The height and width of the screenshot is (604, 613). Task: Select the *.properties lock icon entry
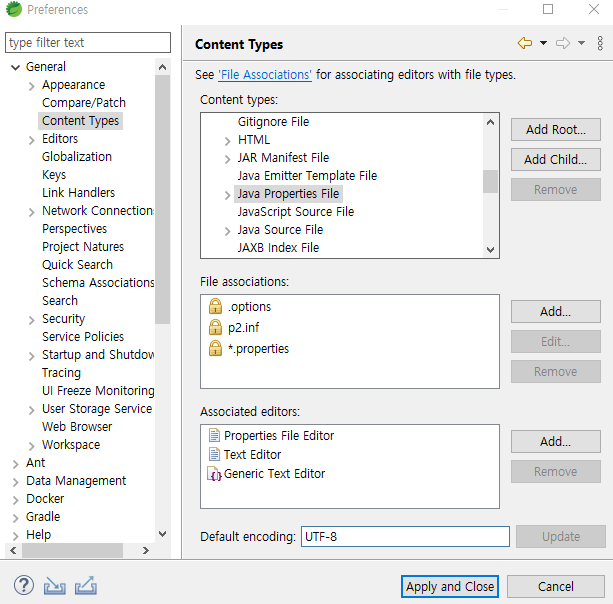tap(215, 348)
